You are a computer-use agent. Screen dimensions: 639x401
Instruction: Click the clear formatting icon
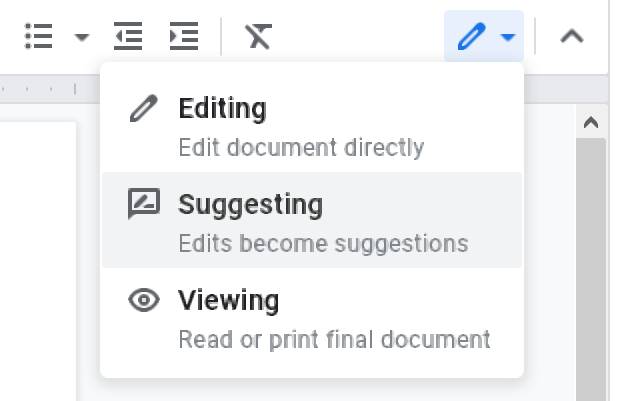click(x=258, y=37)
